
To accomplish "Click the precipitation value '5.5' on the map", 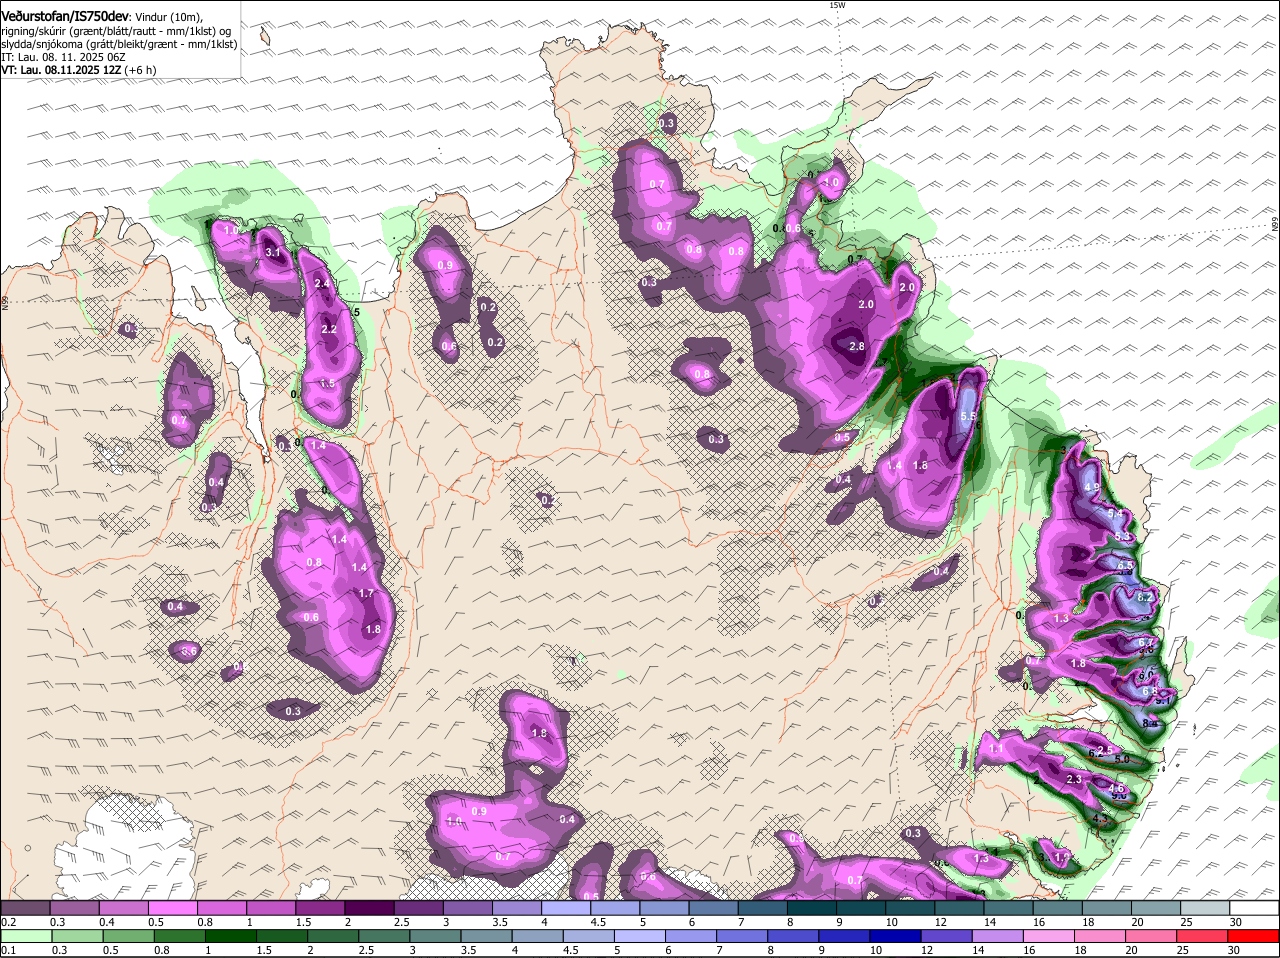I will pyautogui.click(x=968, y=415).
